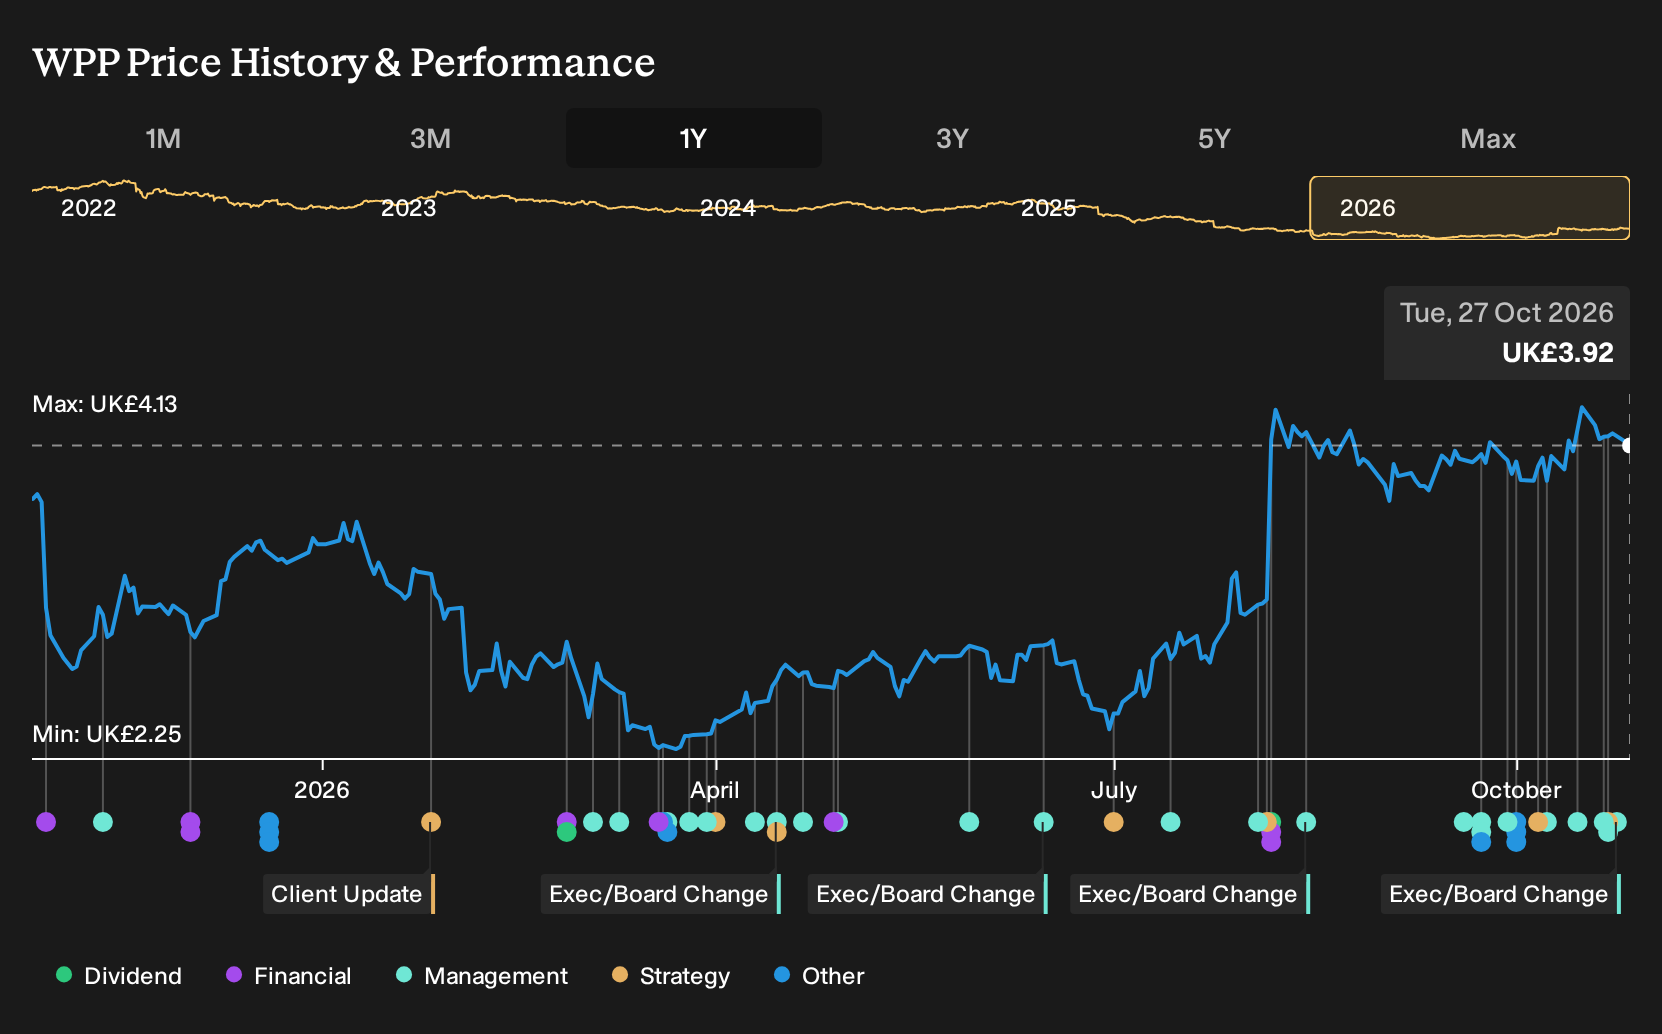Viewport: 1662px width, 1034px height.
Task: Click the 'Tue, 27 Oct 2026' tooltip date
Action: [1507, 313]
